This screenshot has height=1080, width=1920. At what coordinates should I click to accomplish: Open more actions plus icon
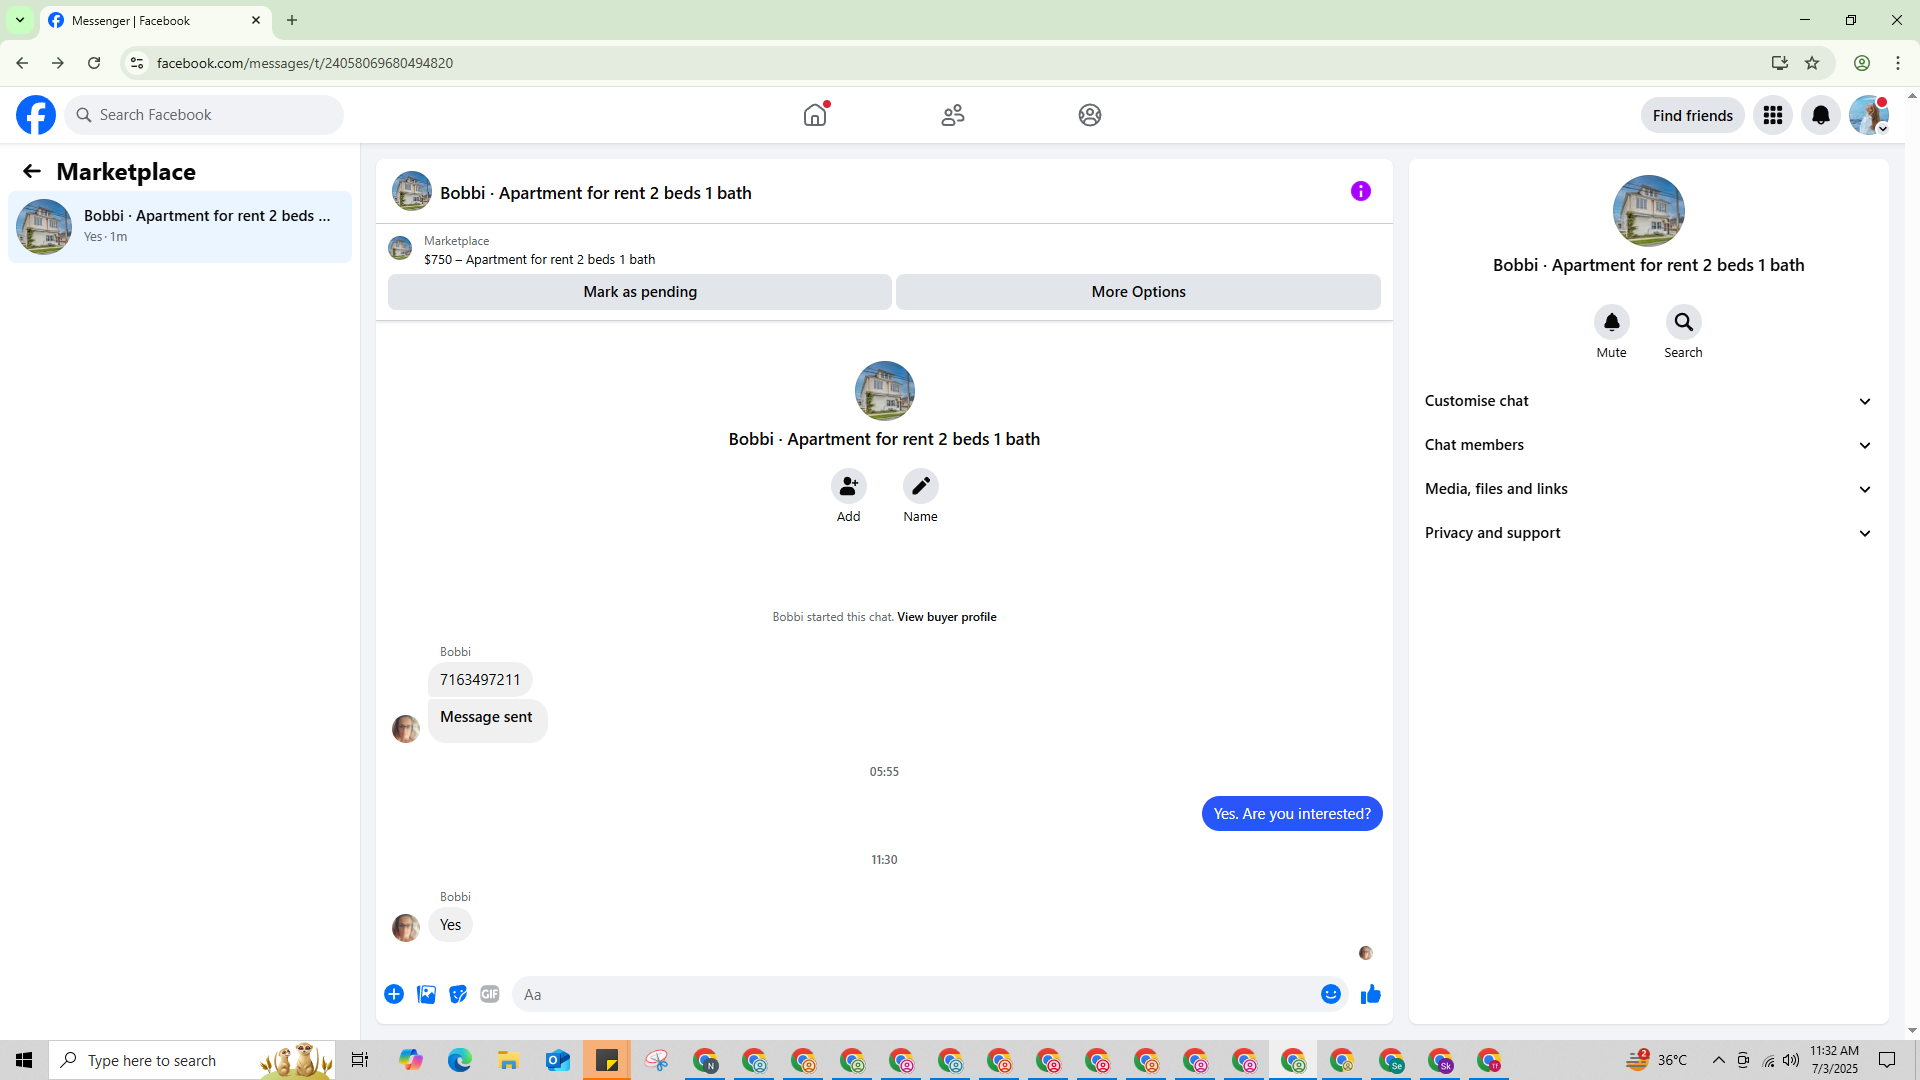[x=394, y=994]
